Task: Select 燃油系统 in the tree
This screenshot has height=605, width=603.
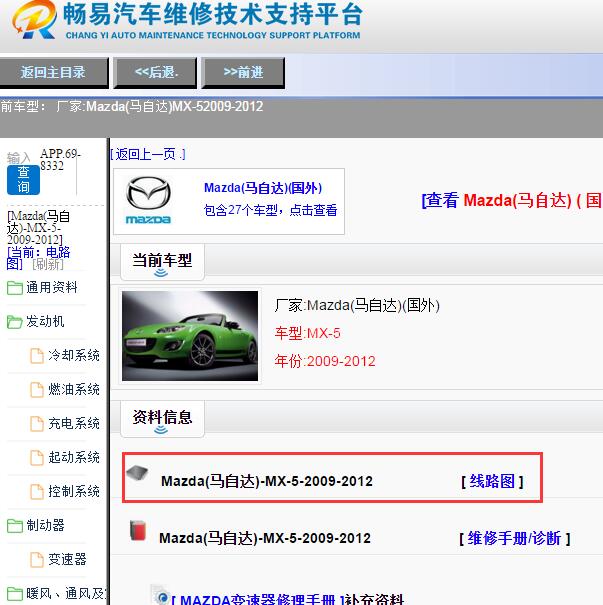Action: click(x=74, y=389)
